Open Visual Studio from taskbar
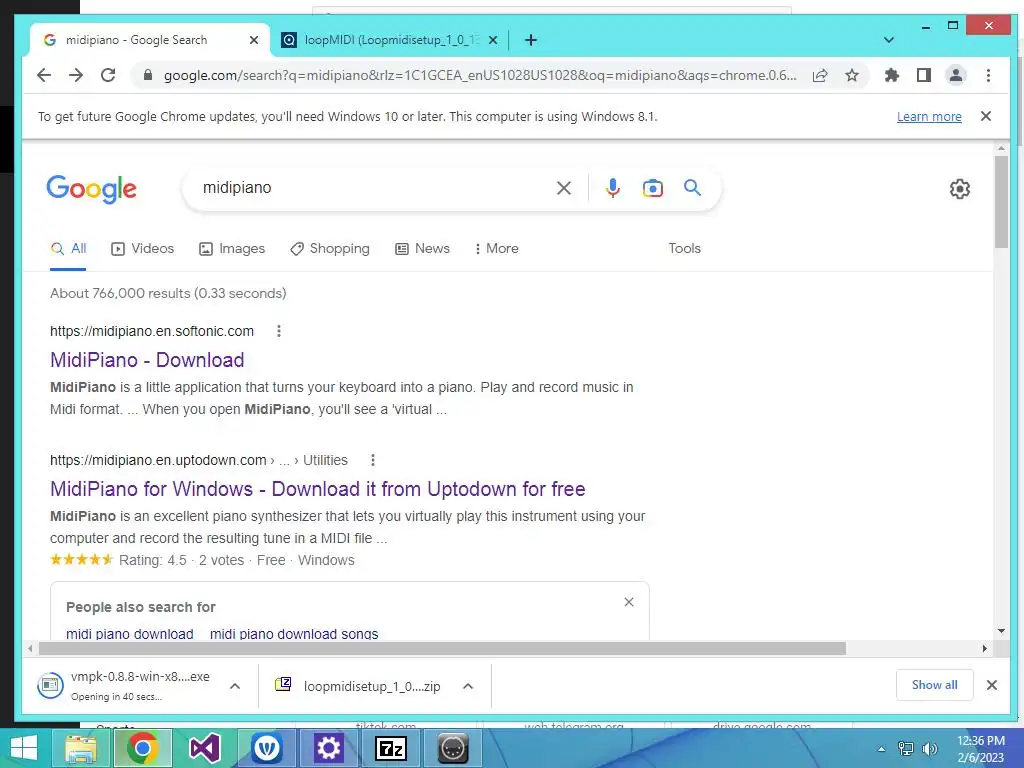This screenshot has height=768, width=1024. (204, 748)
